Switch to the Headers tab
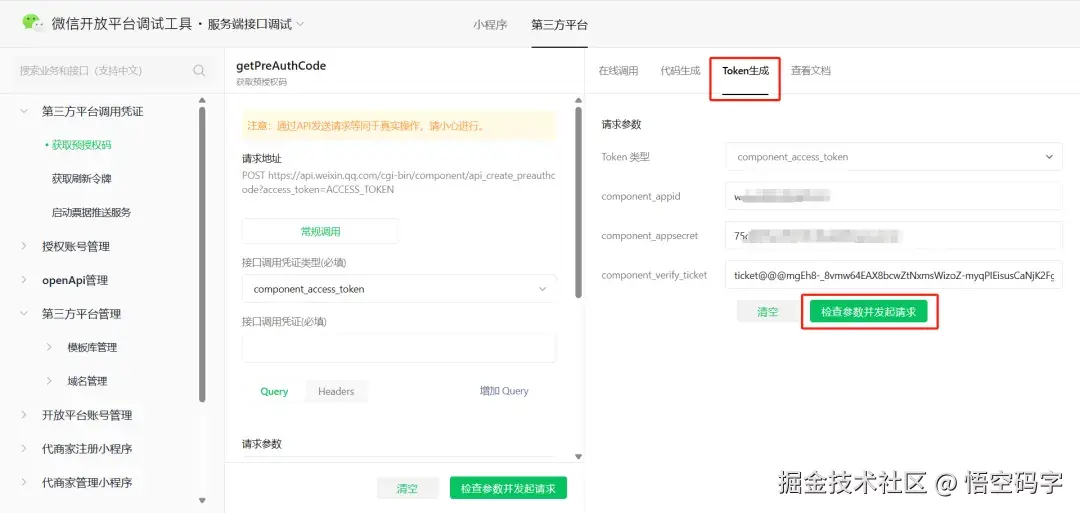 (336, 391)
